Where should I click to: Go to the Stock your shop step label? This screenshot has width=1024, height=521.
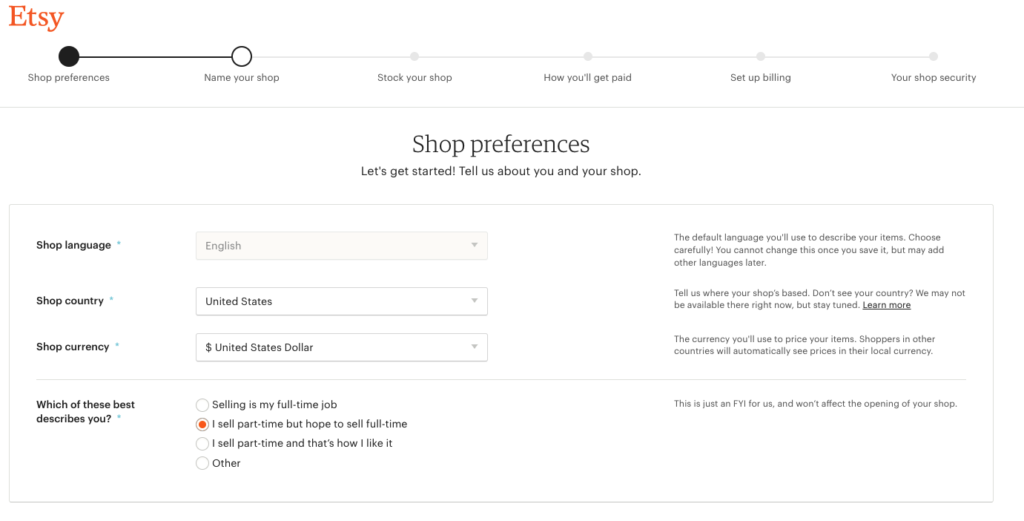click(415, 78)
